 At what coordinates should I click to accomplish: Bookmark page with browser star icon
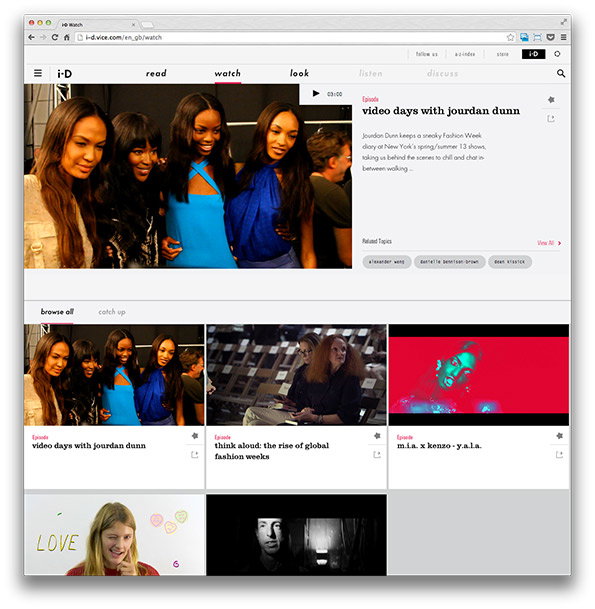pos(510,37)
